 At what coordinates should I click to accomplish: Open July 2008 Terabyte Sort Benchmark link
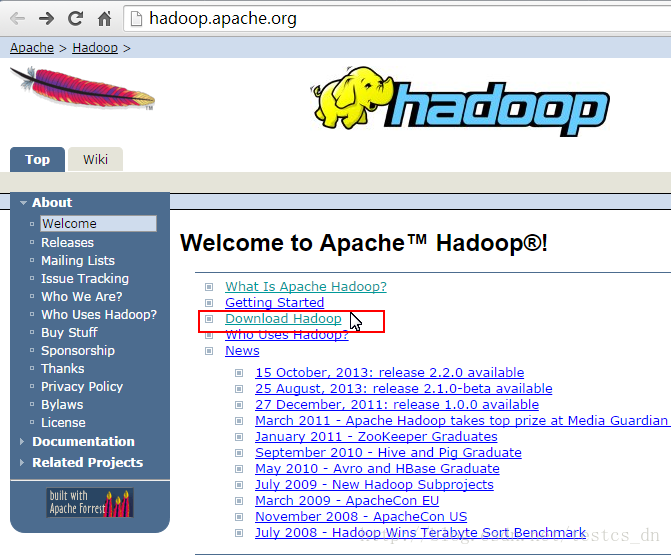point(420,533)
